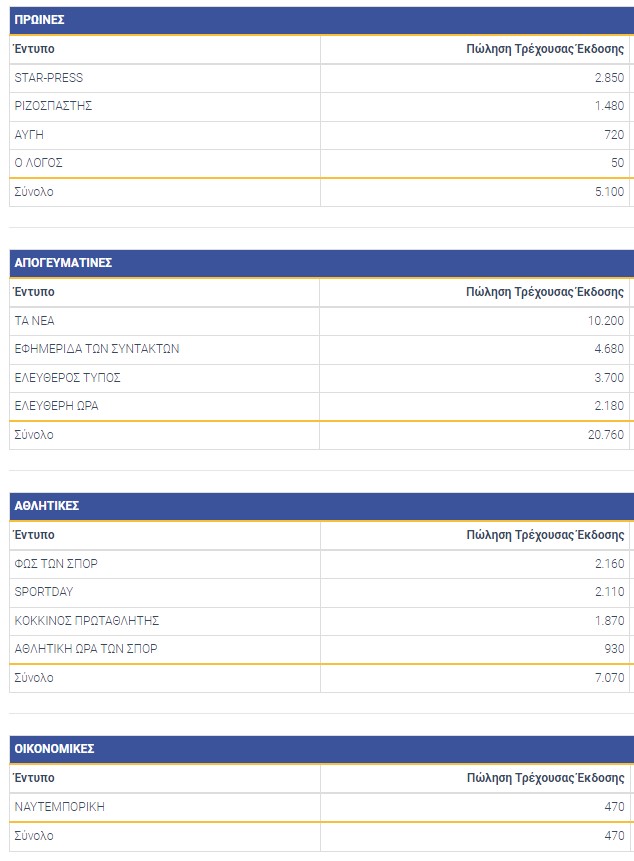Click the ΟΙΚΟΝΟΜΙΚΕΣ section header

click(55, 748)
